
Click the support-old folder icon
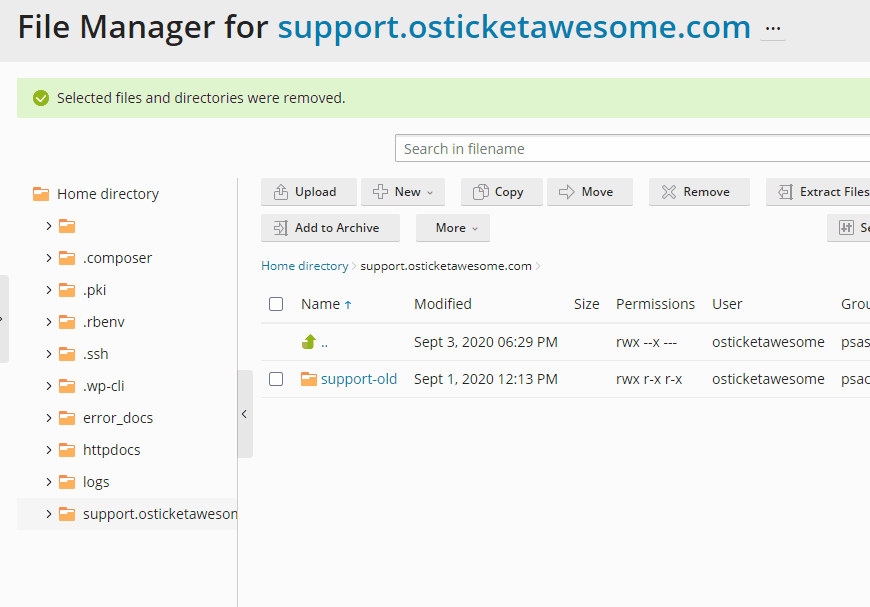tap(309, 379)
